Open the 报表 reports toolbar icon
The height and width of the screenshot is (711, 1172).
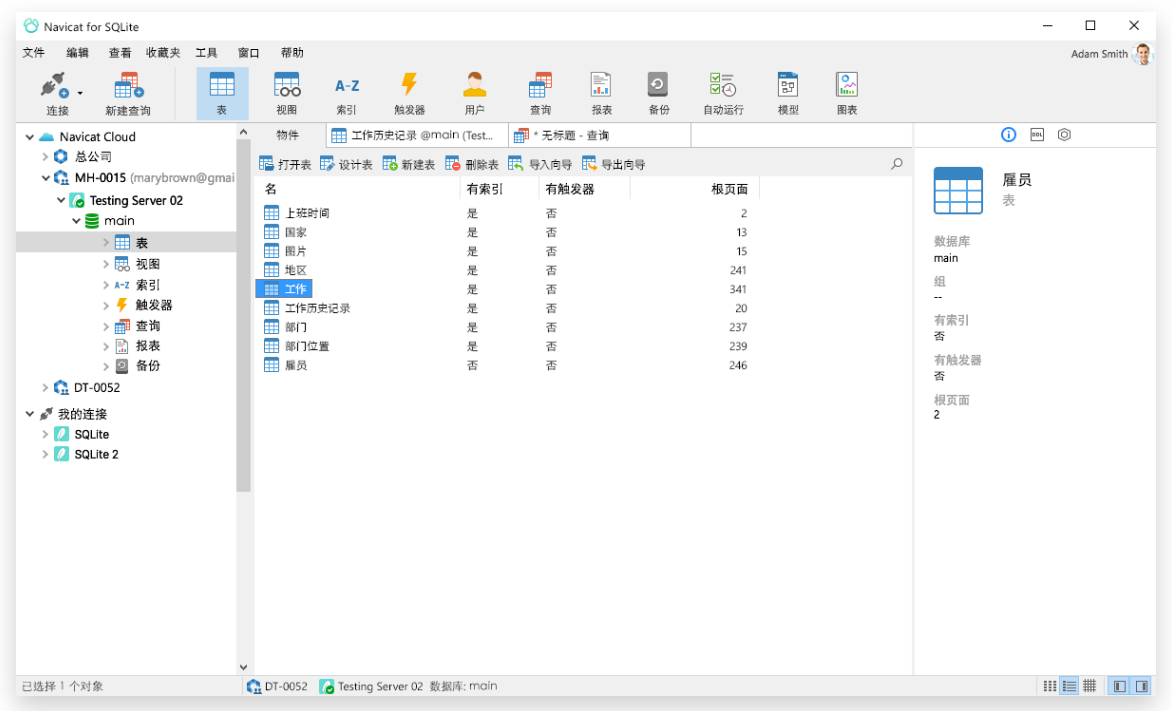(601, 93)
